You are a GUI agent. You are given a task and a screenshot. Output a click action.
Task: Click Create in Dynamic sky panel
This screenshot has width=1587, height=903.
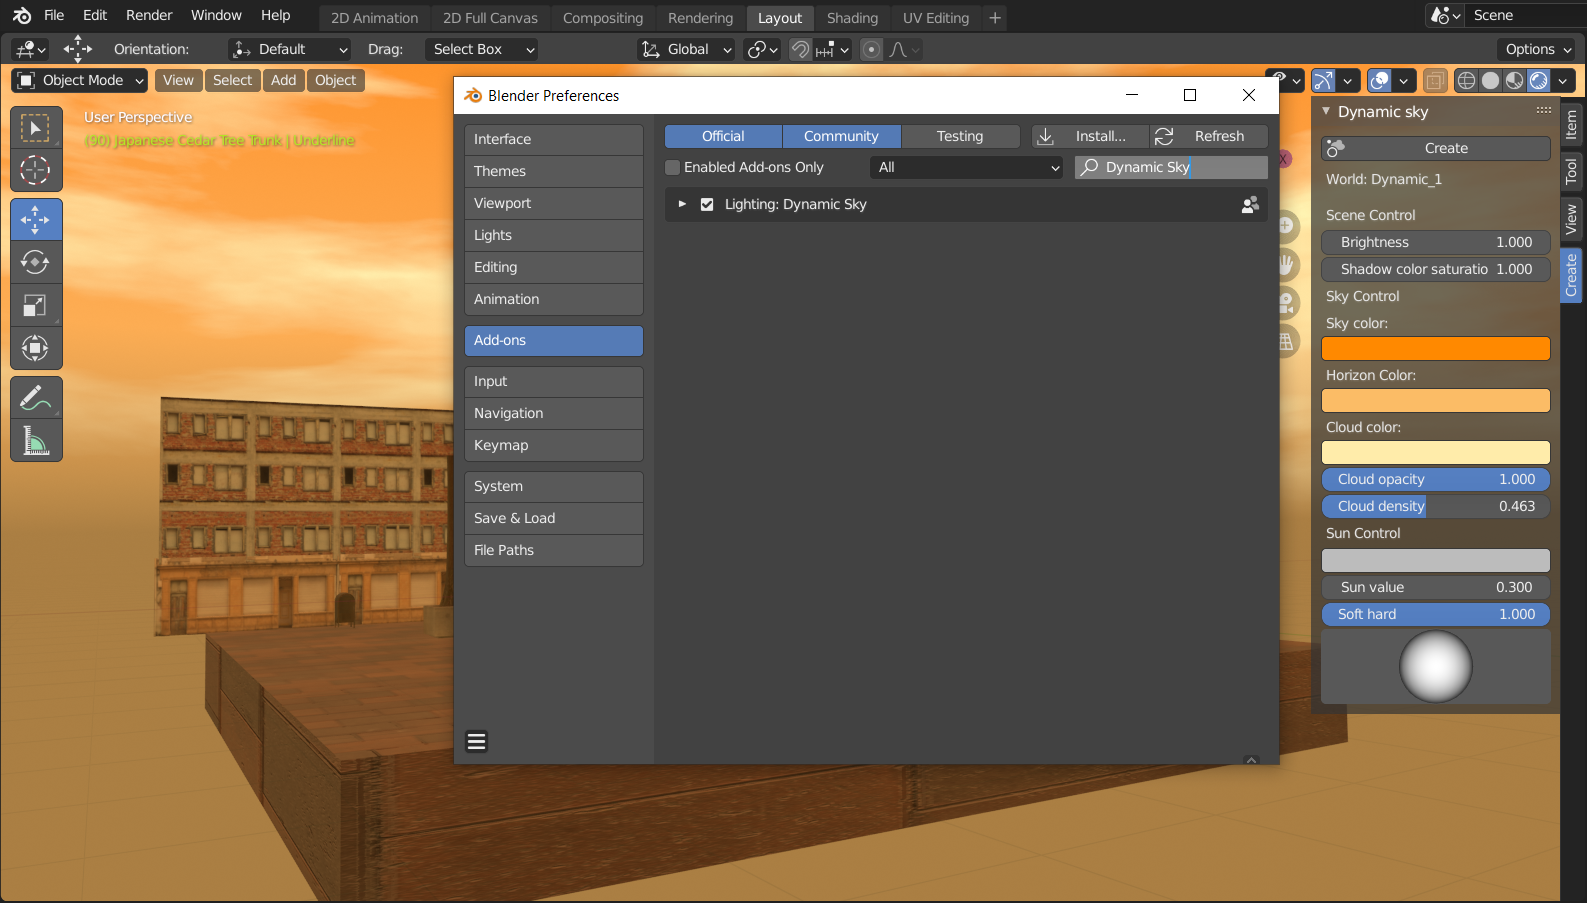[x=1436, y=148]
